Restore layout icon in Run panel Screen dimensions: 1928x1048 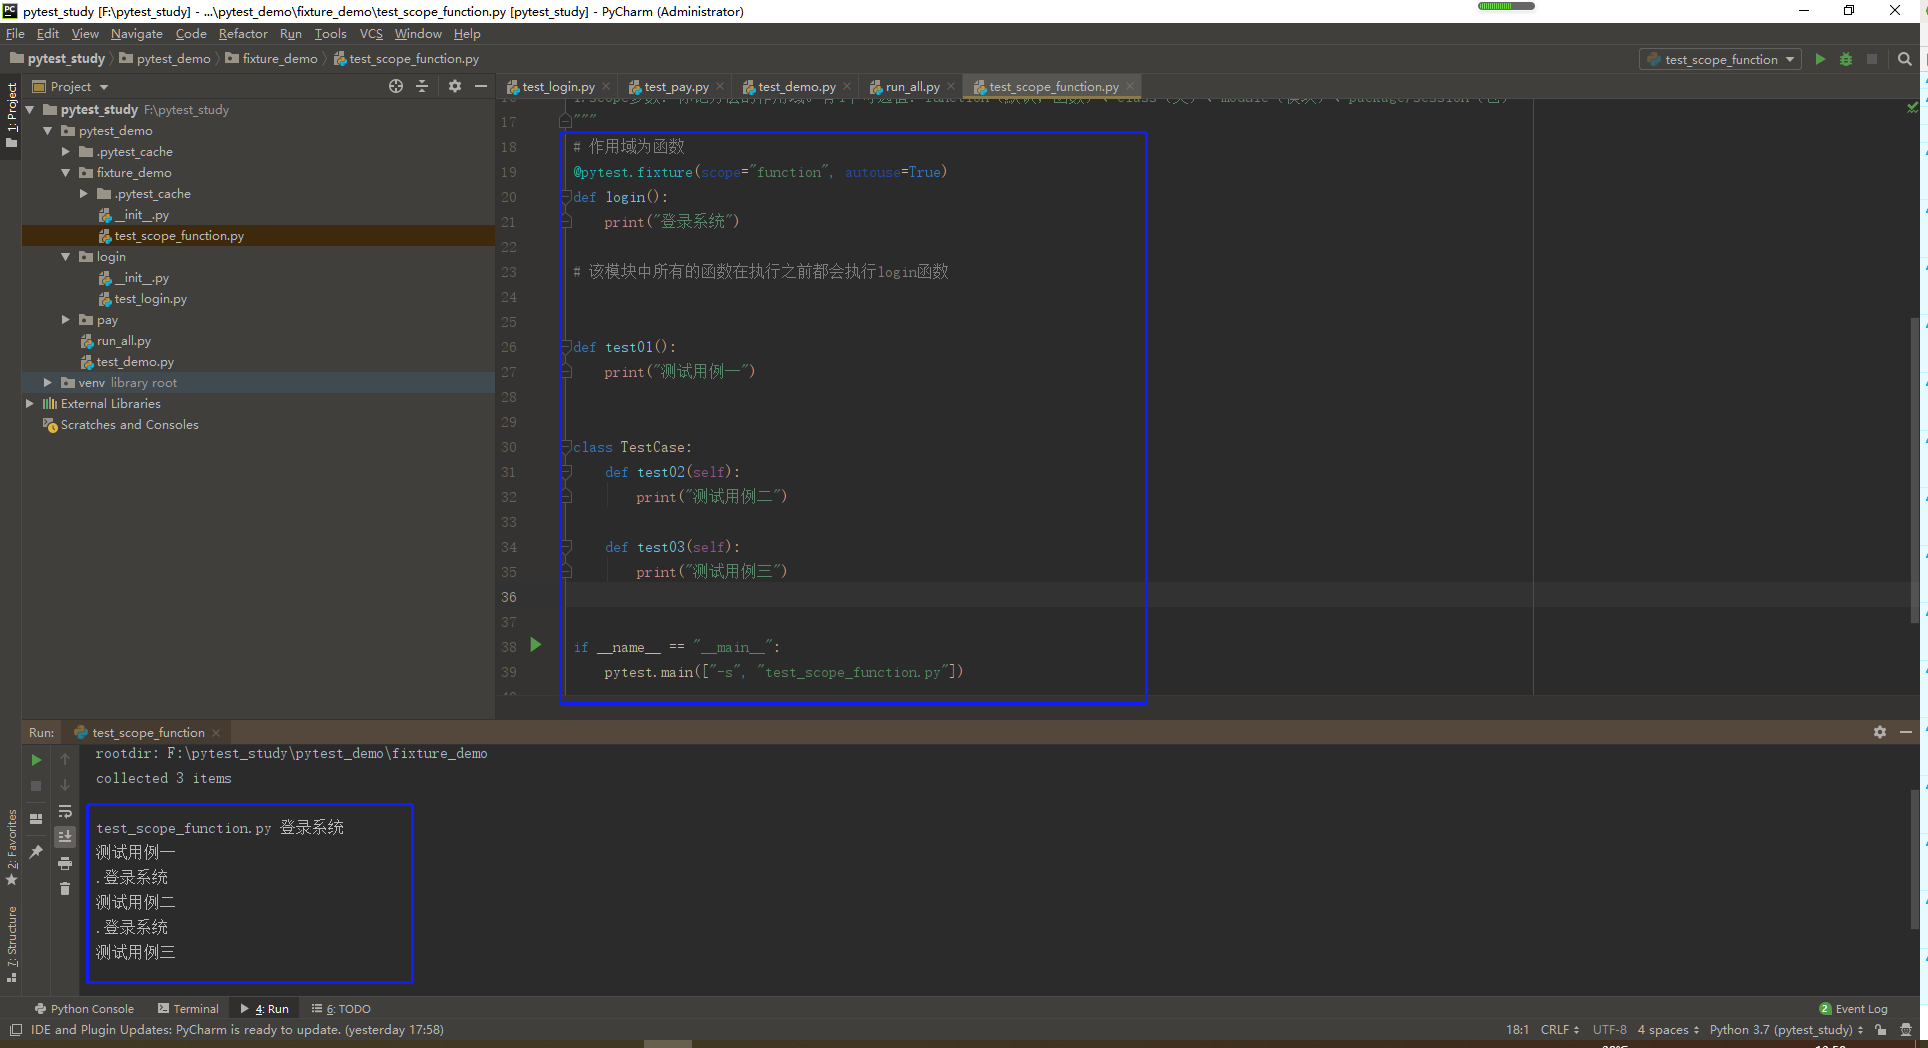tap(36, 818)
